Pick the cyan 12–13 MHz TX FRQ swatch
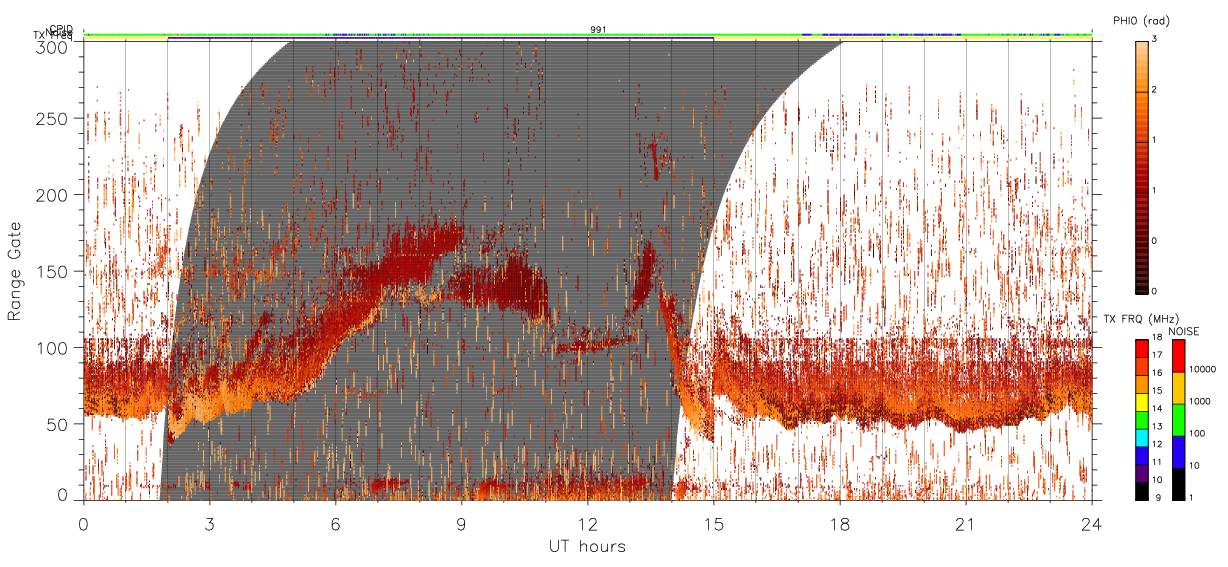The height and width of the screenshot is (567, 1228). pos(1141,438)
